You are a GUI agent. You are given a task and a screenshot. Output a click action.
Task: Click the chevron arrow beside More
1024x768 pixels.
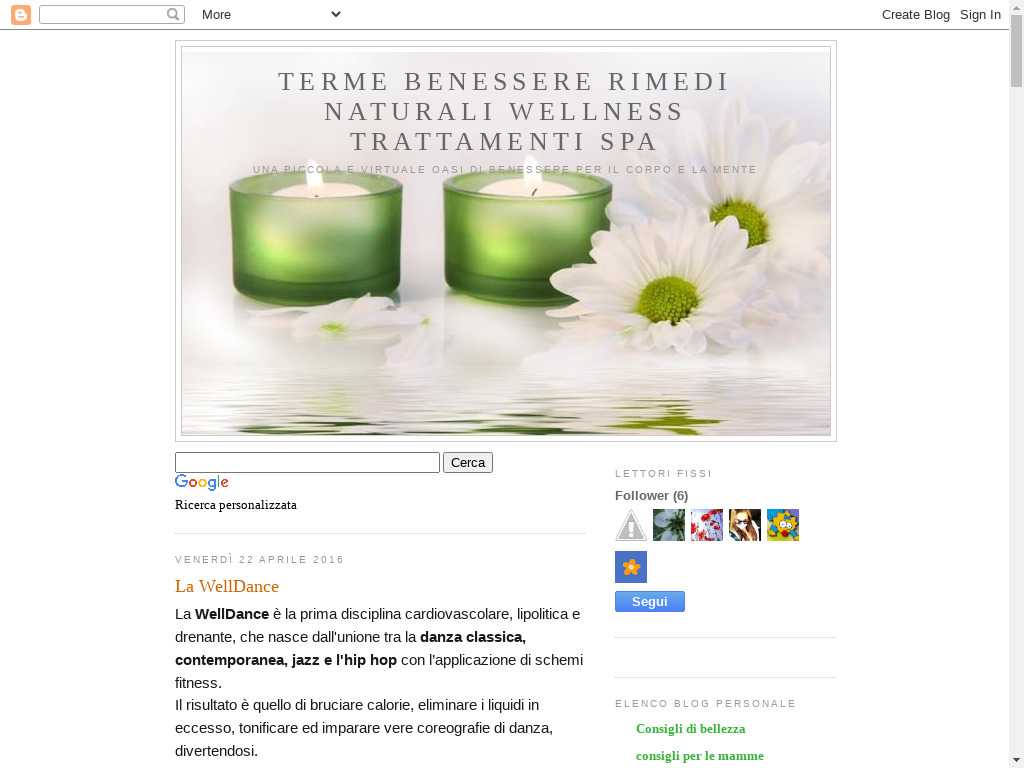point(335,14)
